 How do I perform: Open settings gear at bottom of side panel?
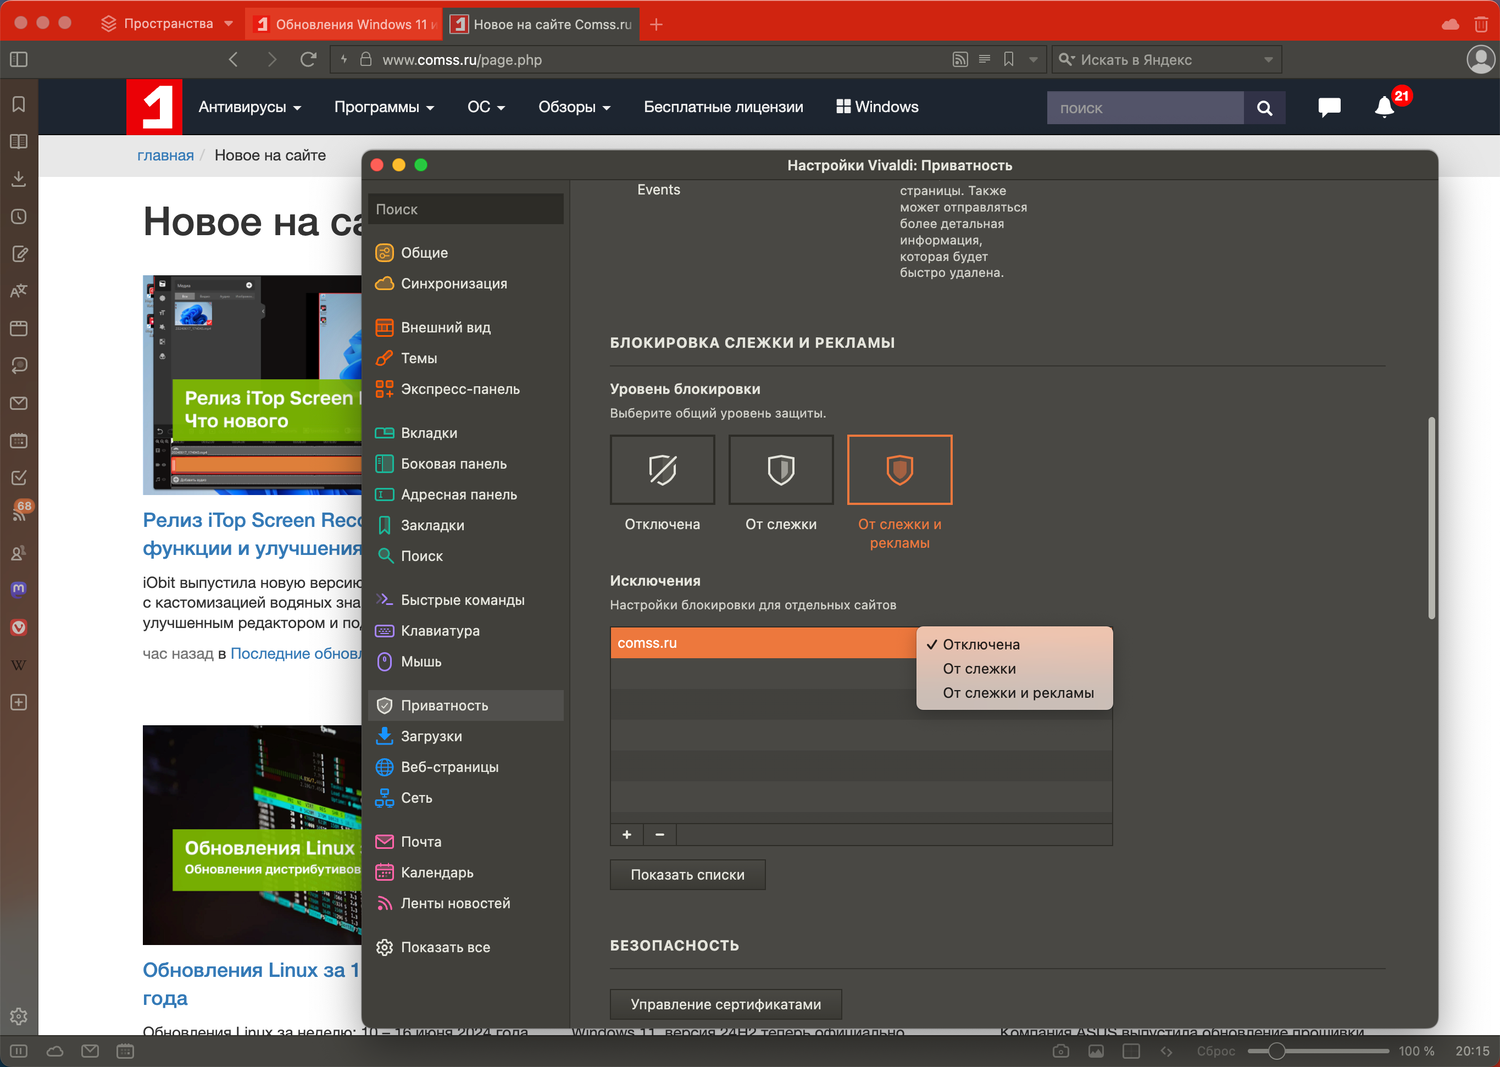click(18, 1017)
